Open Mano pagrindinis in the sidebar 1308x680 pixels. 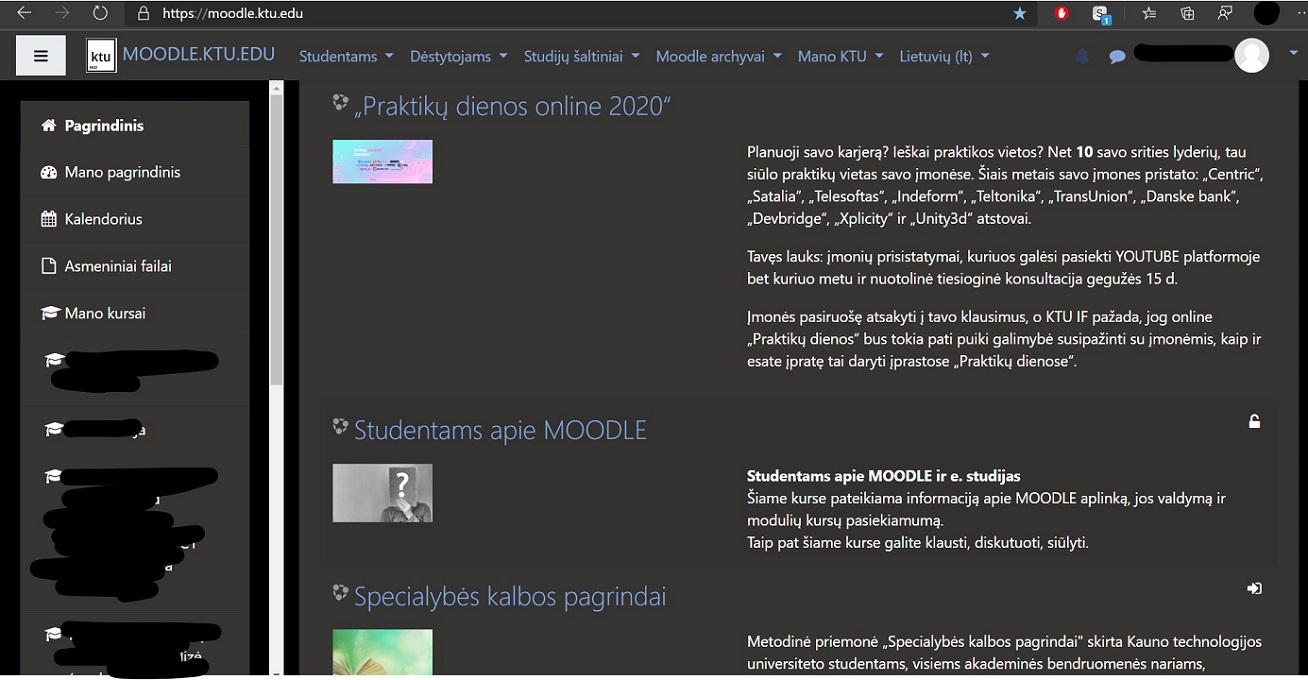(x=135, y=172)
